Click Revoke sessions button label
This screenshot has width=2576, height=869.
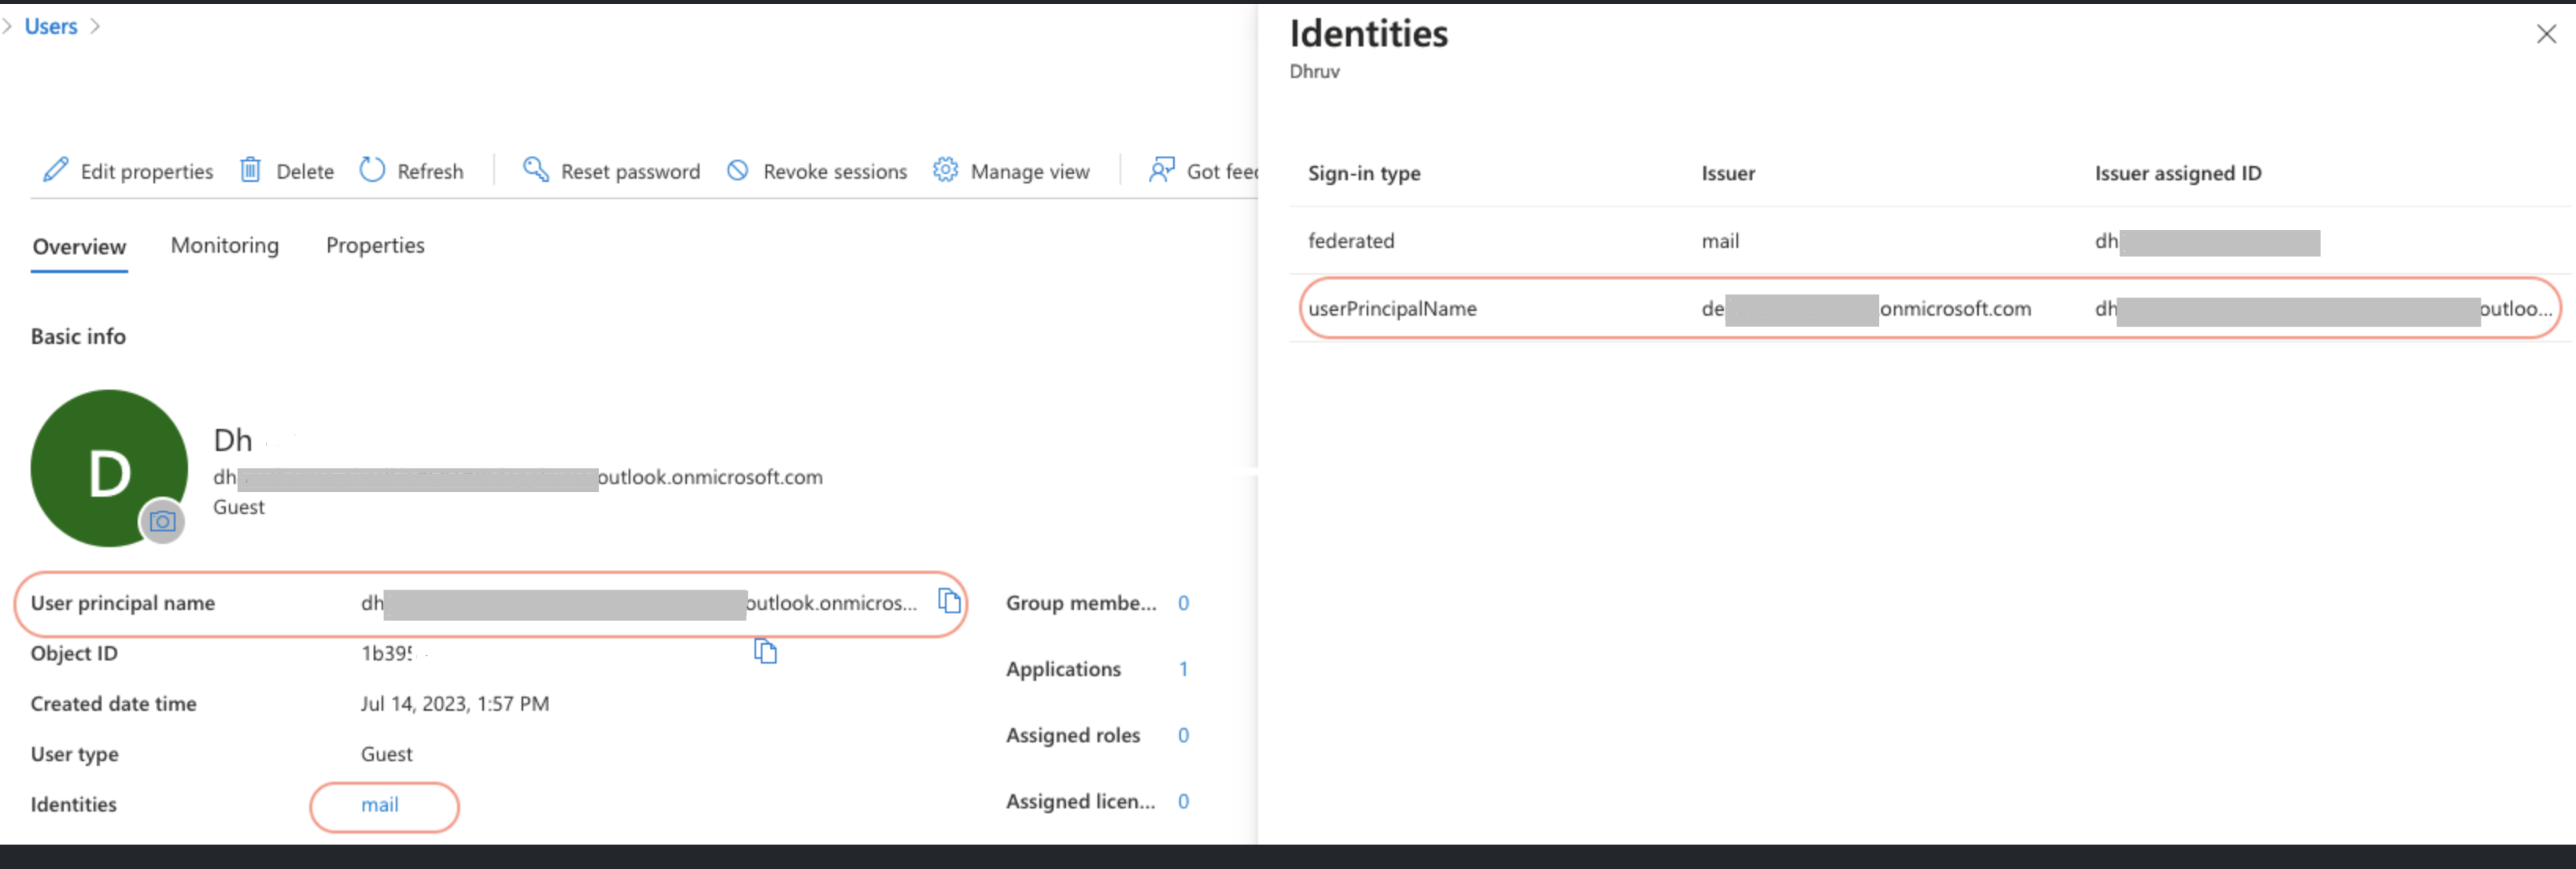pos(835,172)
